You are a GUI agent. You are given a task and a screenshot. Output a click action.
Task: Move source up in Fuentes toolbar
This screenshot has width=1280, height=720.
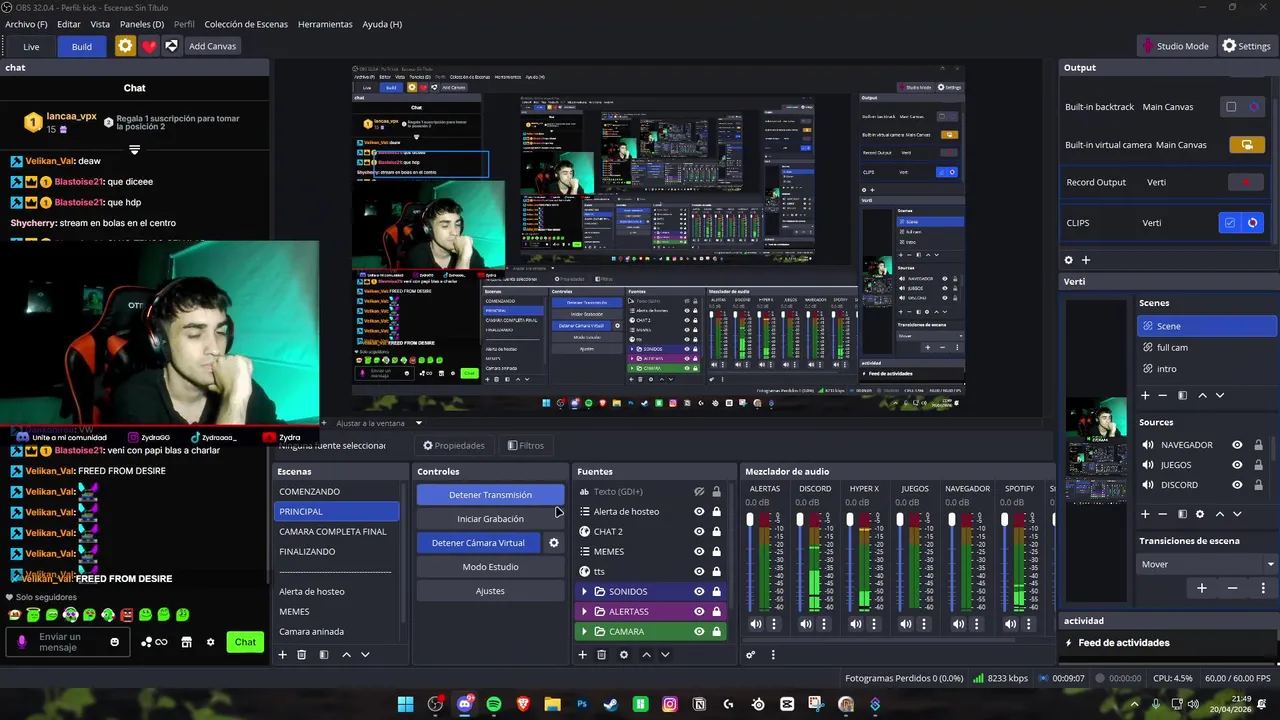646,655
